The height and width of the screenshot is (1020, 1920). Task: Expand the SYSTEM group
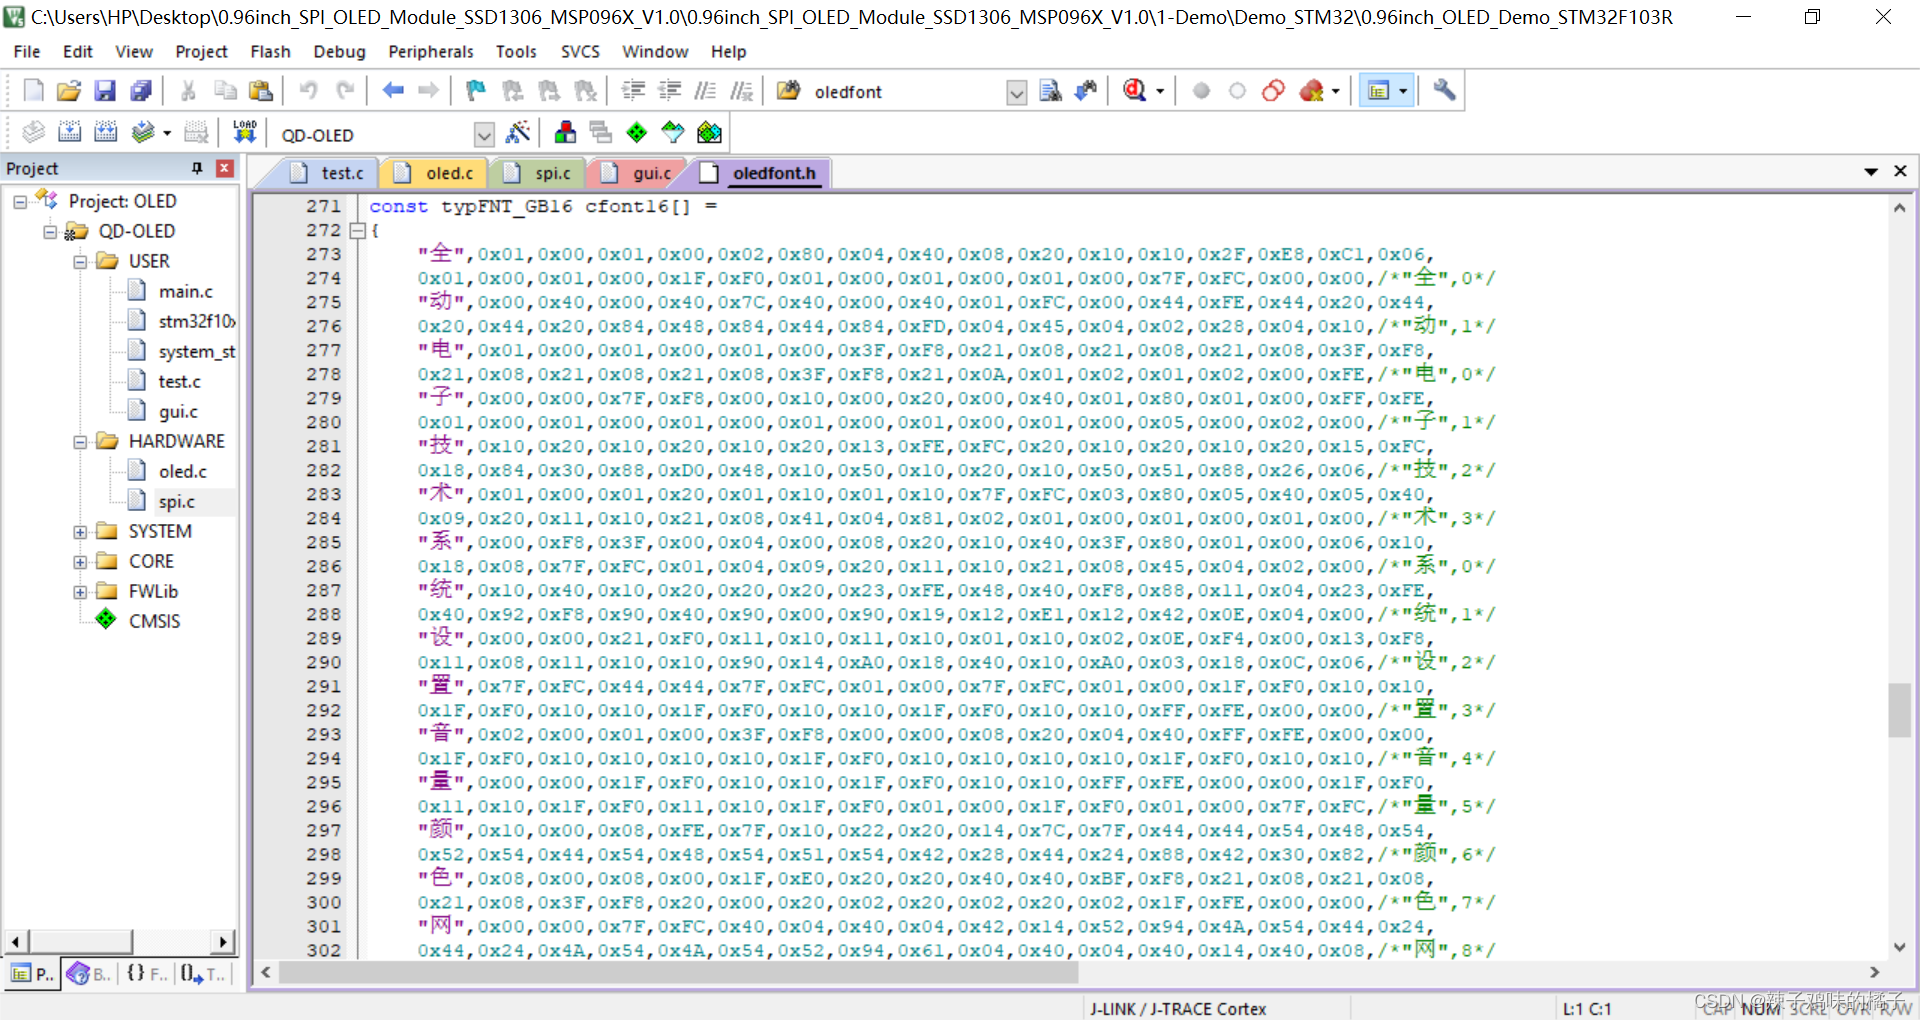pyautogui.click(x=81, y=531)
